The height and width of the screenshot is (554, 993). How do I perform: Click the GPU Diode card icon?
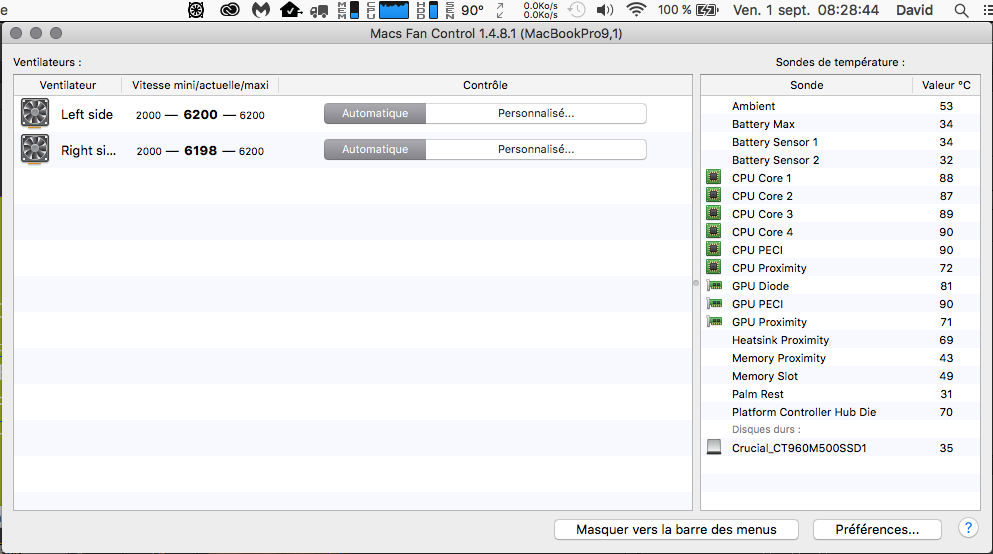pos(714,286)
